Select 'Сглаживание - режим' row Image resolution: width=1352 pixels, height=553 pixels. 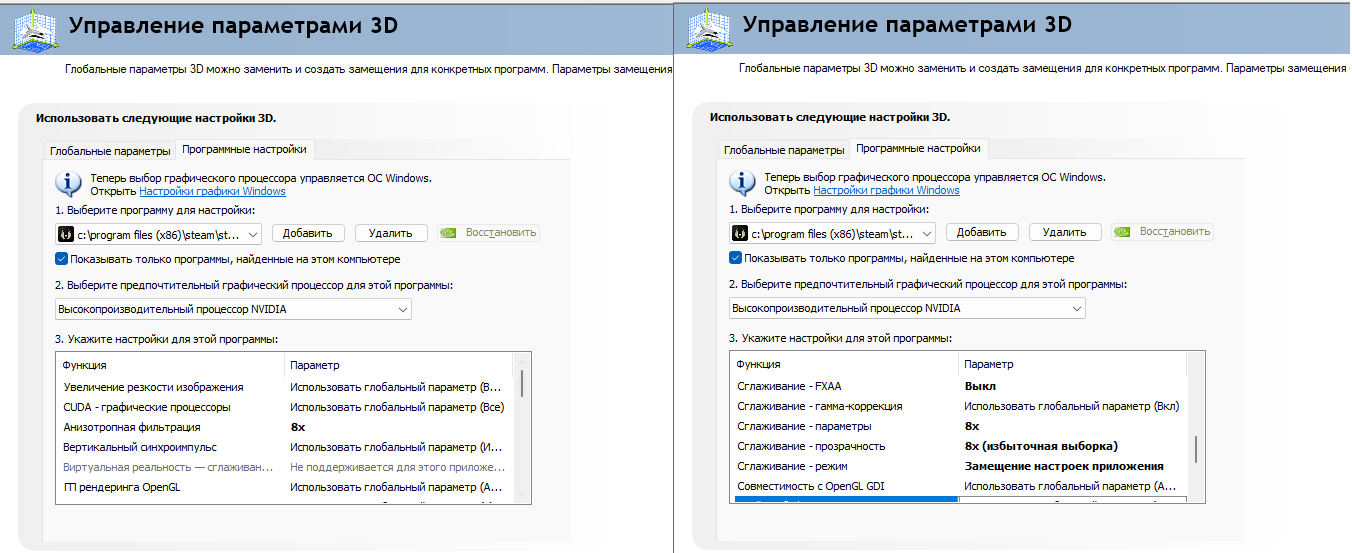point(959,466)
